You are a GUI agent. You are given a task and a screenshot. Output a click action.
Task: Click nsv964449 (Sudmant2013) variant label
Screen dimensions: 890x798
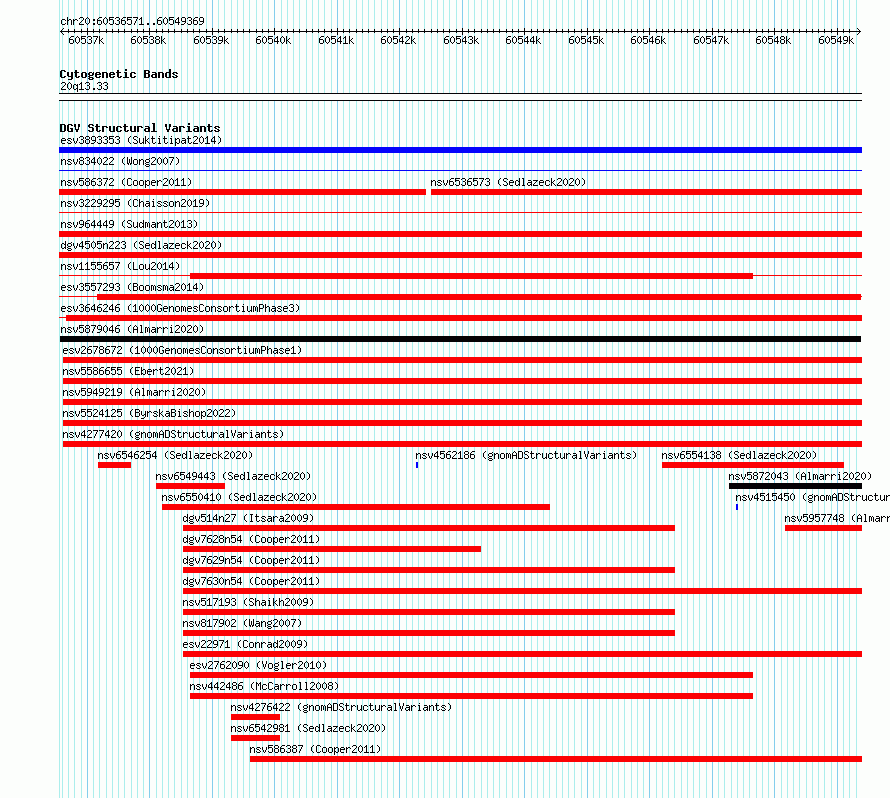click(129, 224)
